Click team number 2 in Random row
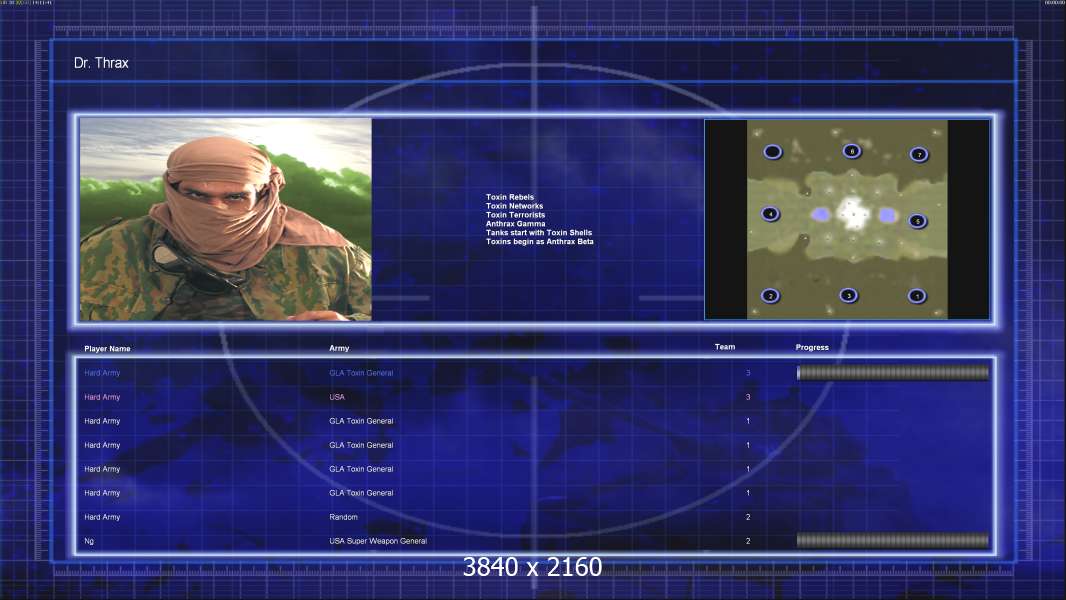 tap(748, 517)
